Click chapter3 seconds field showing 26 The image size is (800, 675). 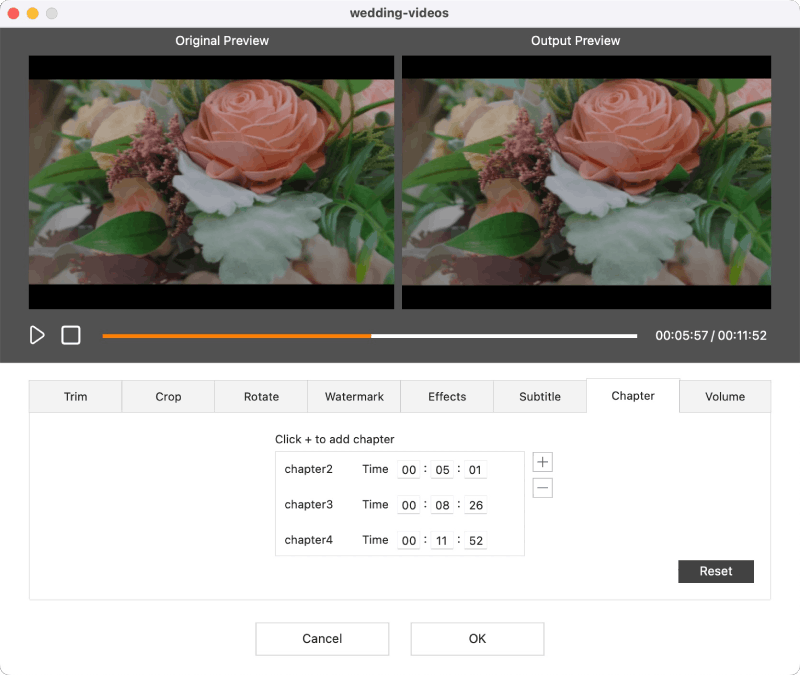pyautogui.click(x=476, y=505)
